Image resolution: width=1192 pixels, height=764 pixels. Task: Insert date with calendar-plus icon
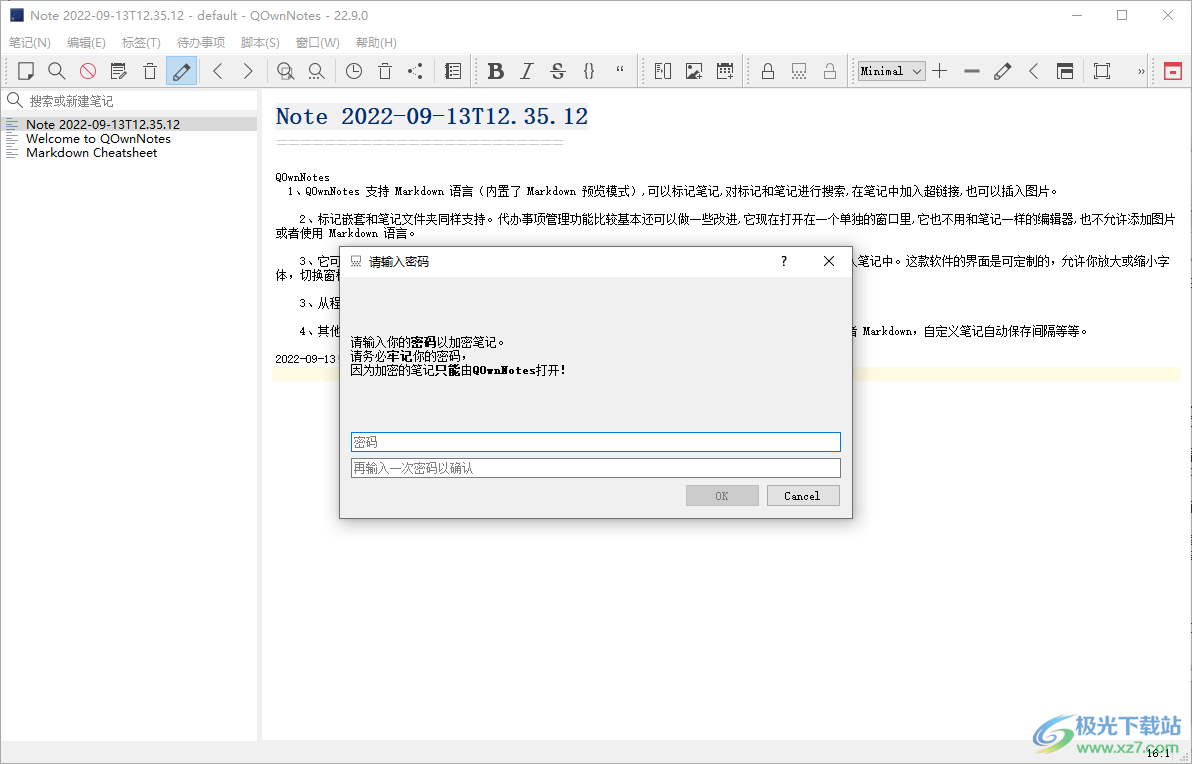[x=725, y=71]
